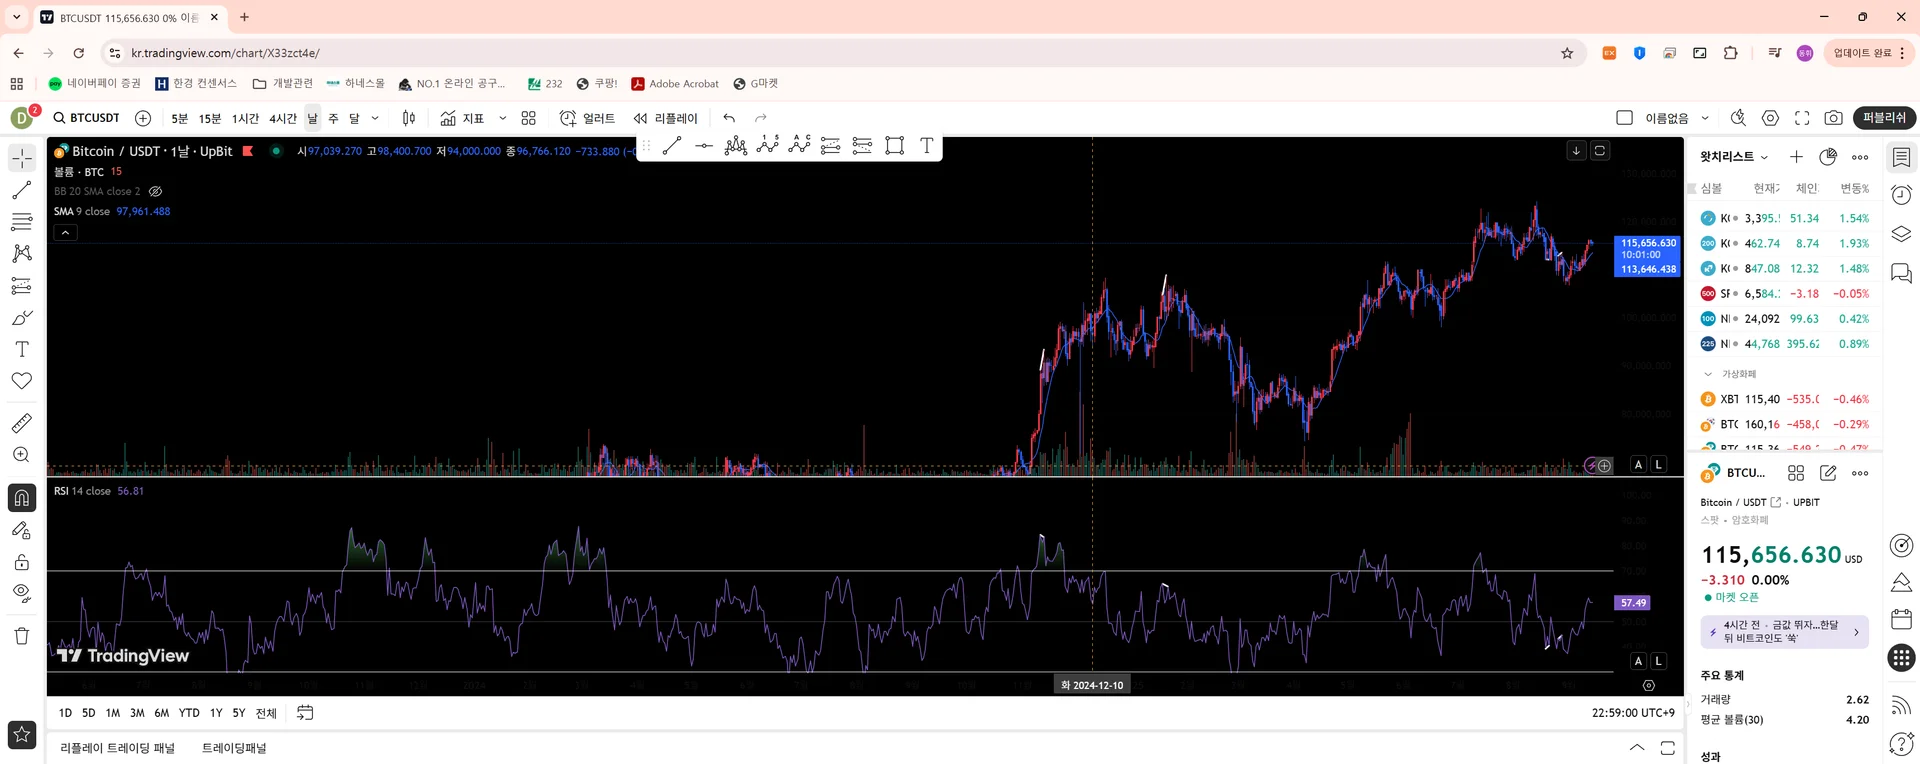Open the forecasting and measurement tools
Screen dimensions: 1920x764
tap(22, 286)
